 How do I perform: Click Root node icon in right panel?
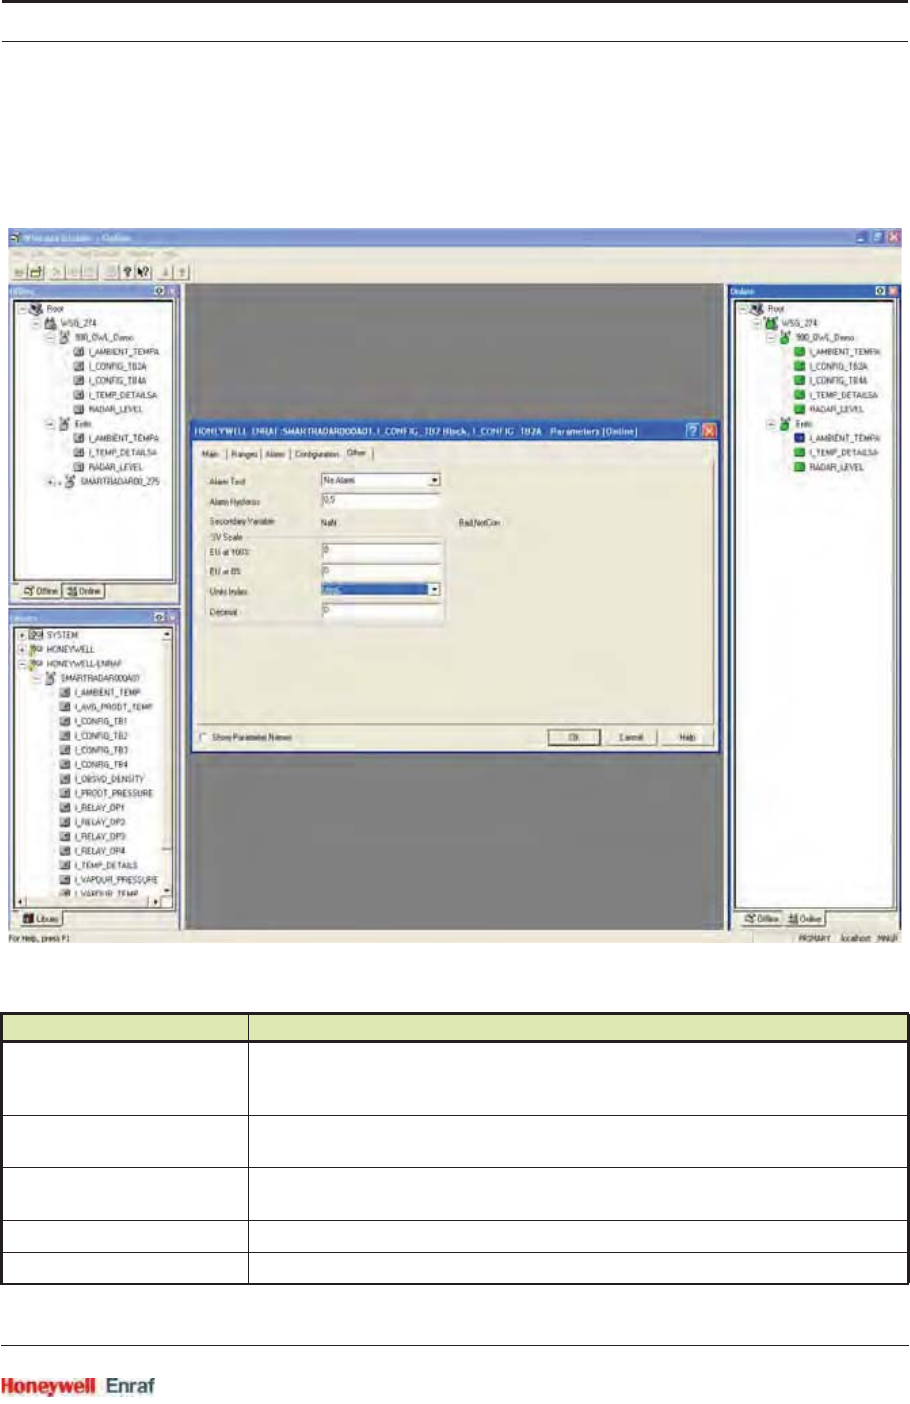coord(756,309)
